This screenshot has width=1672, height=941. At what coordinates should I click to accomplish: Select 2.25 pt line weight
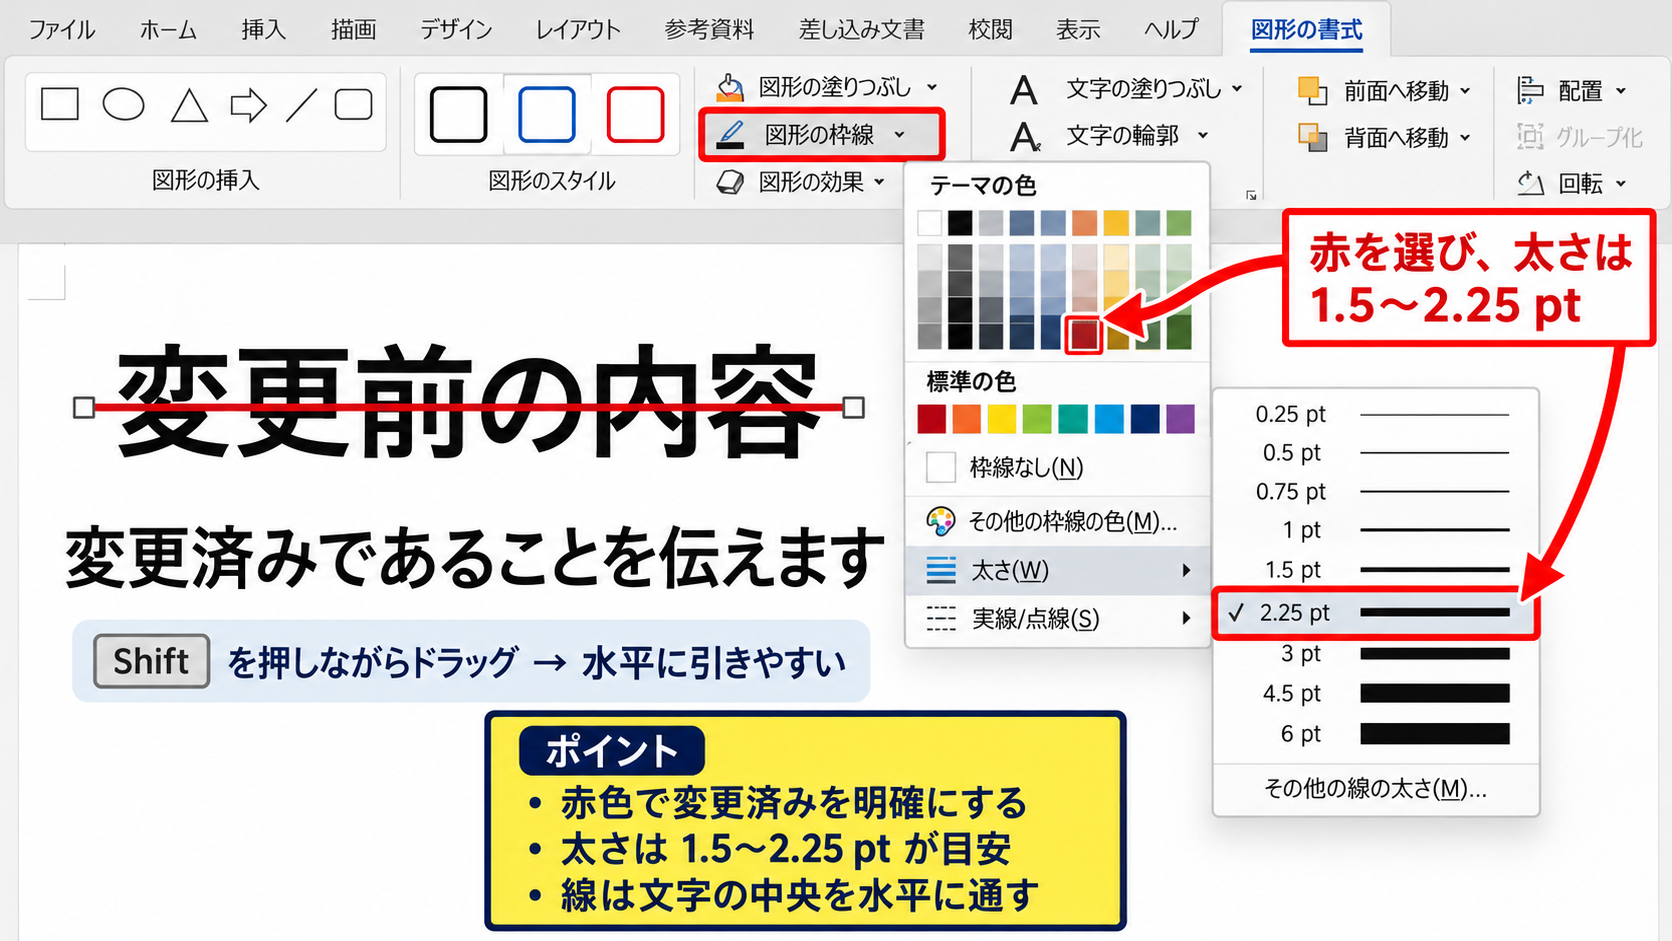coord(1375,613)
